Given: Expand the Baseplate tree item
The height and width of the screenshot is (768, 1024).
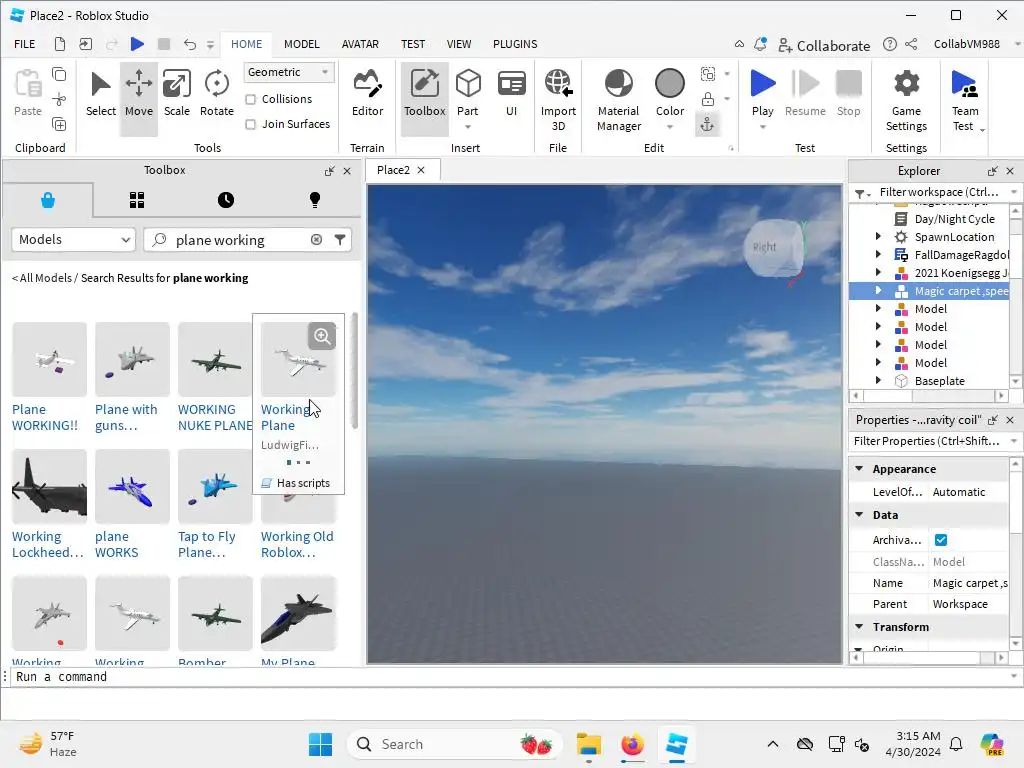Looking at the screenshot, I should pyautogui.click(x=878, y=380).
